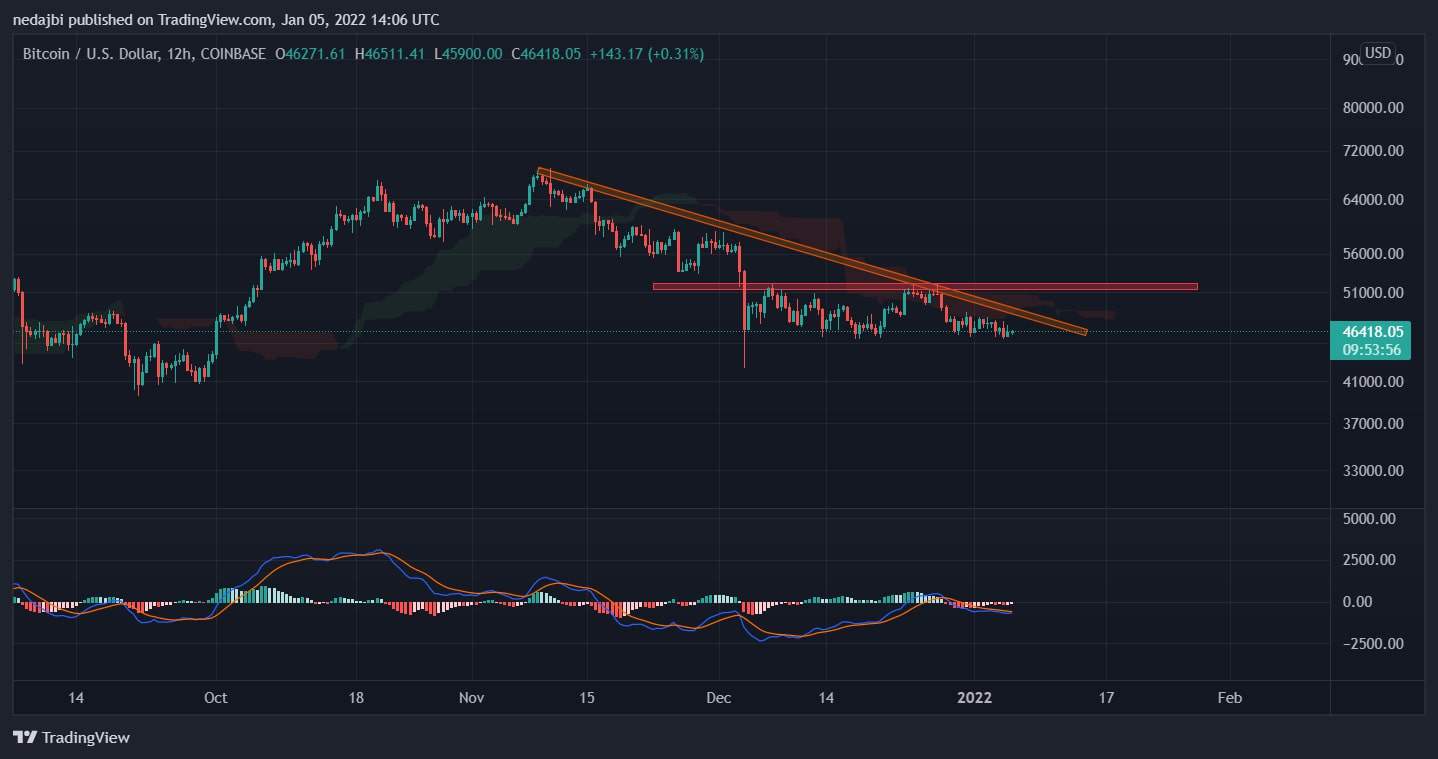Click the countdown timer 09:53:56
The image size is (1438, 759).
tap(1373, 349)
